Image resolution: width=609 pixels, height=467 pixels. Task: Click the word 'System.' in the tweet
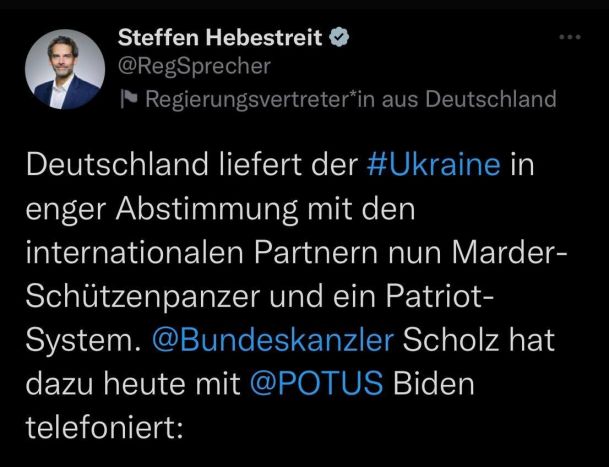[x=84, y=342]
